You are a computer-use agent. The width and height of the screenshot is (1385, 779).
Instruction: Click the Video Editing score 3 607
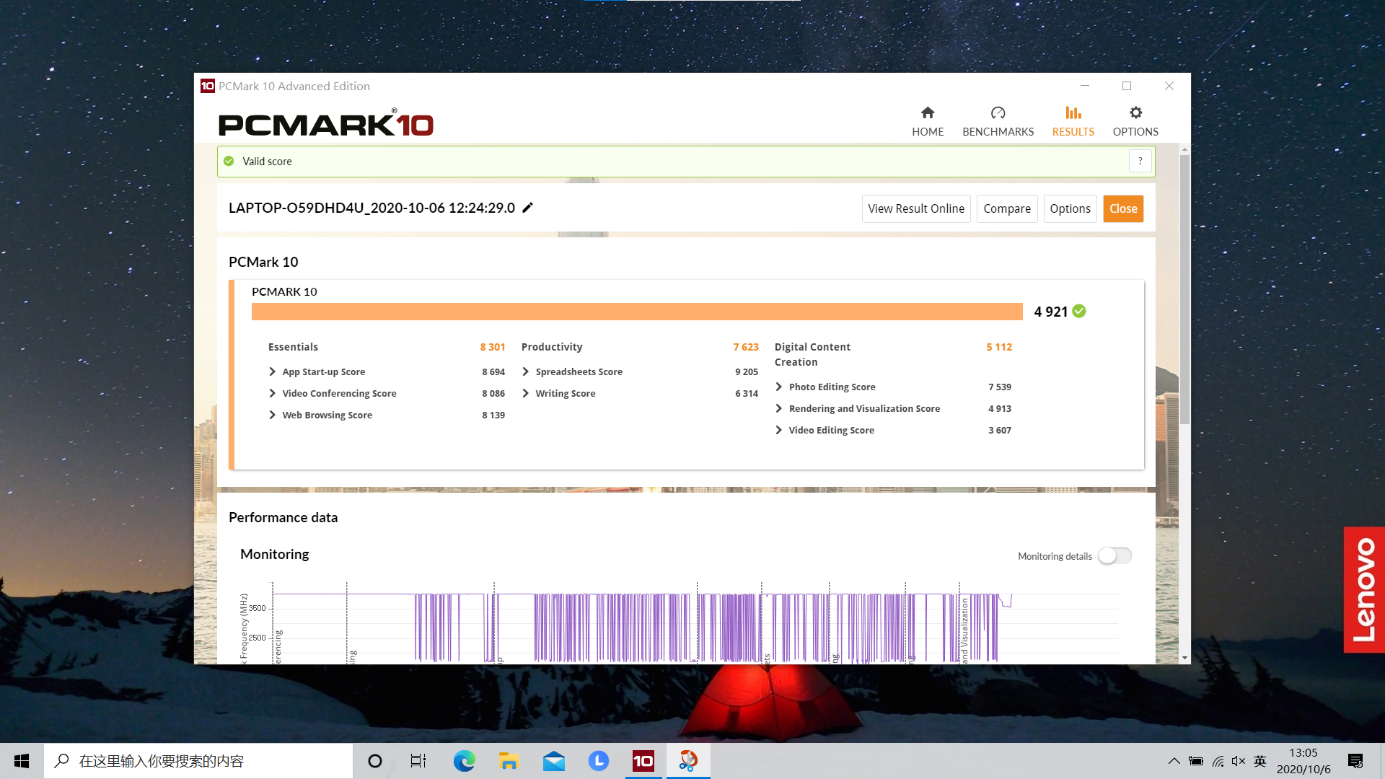(1000, 431)
